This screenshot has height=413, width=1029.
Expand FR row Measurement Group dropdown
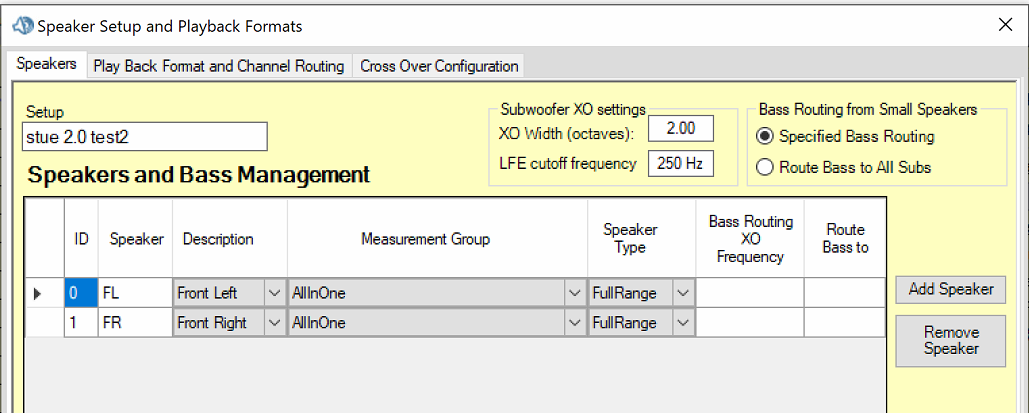point(575,323)
